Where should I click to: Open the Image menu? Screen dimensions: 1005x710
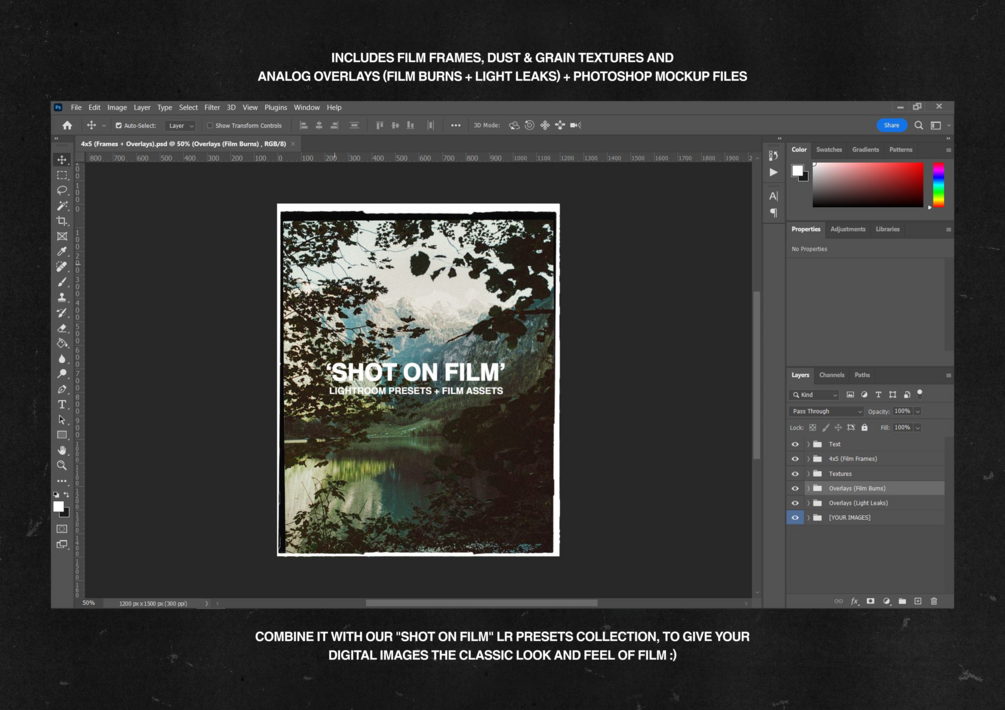tap(117, 108)
